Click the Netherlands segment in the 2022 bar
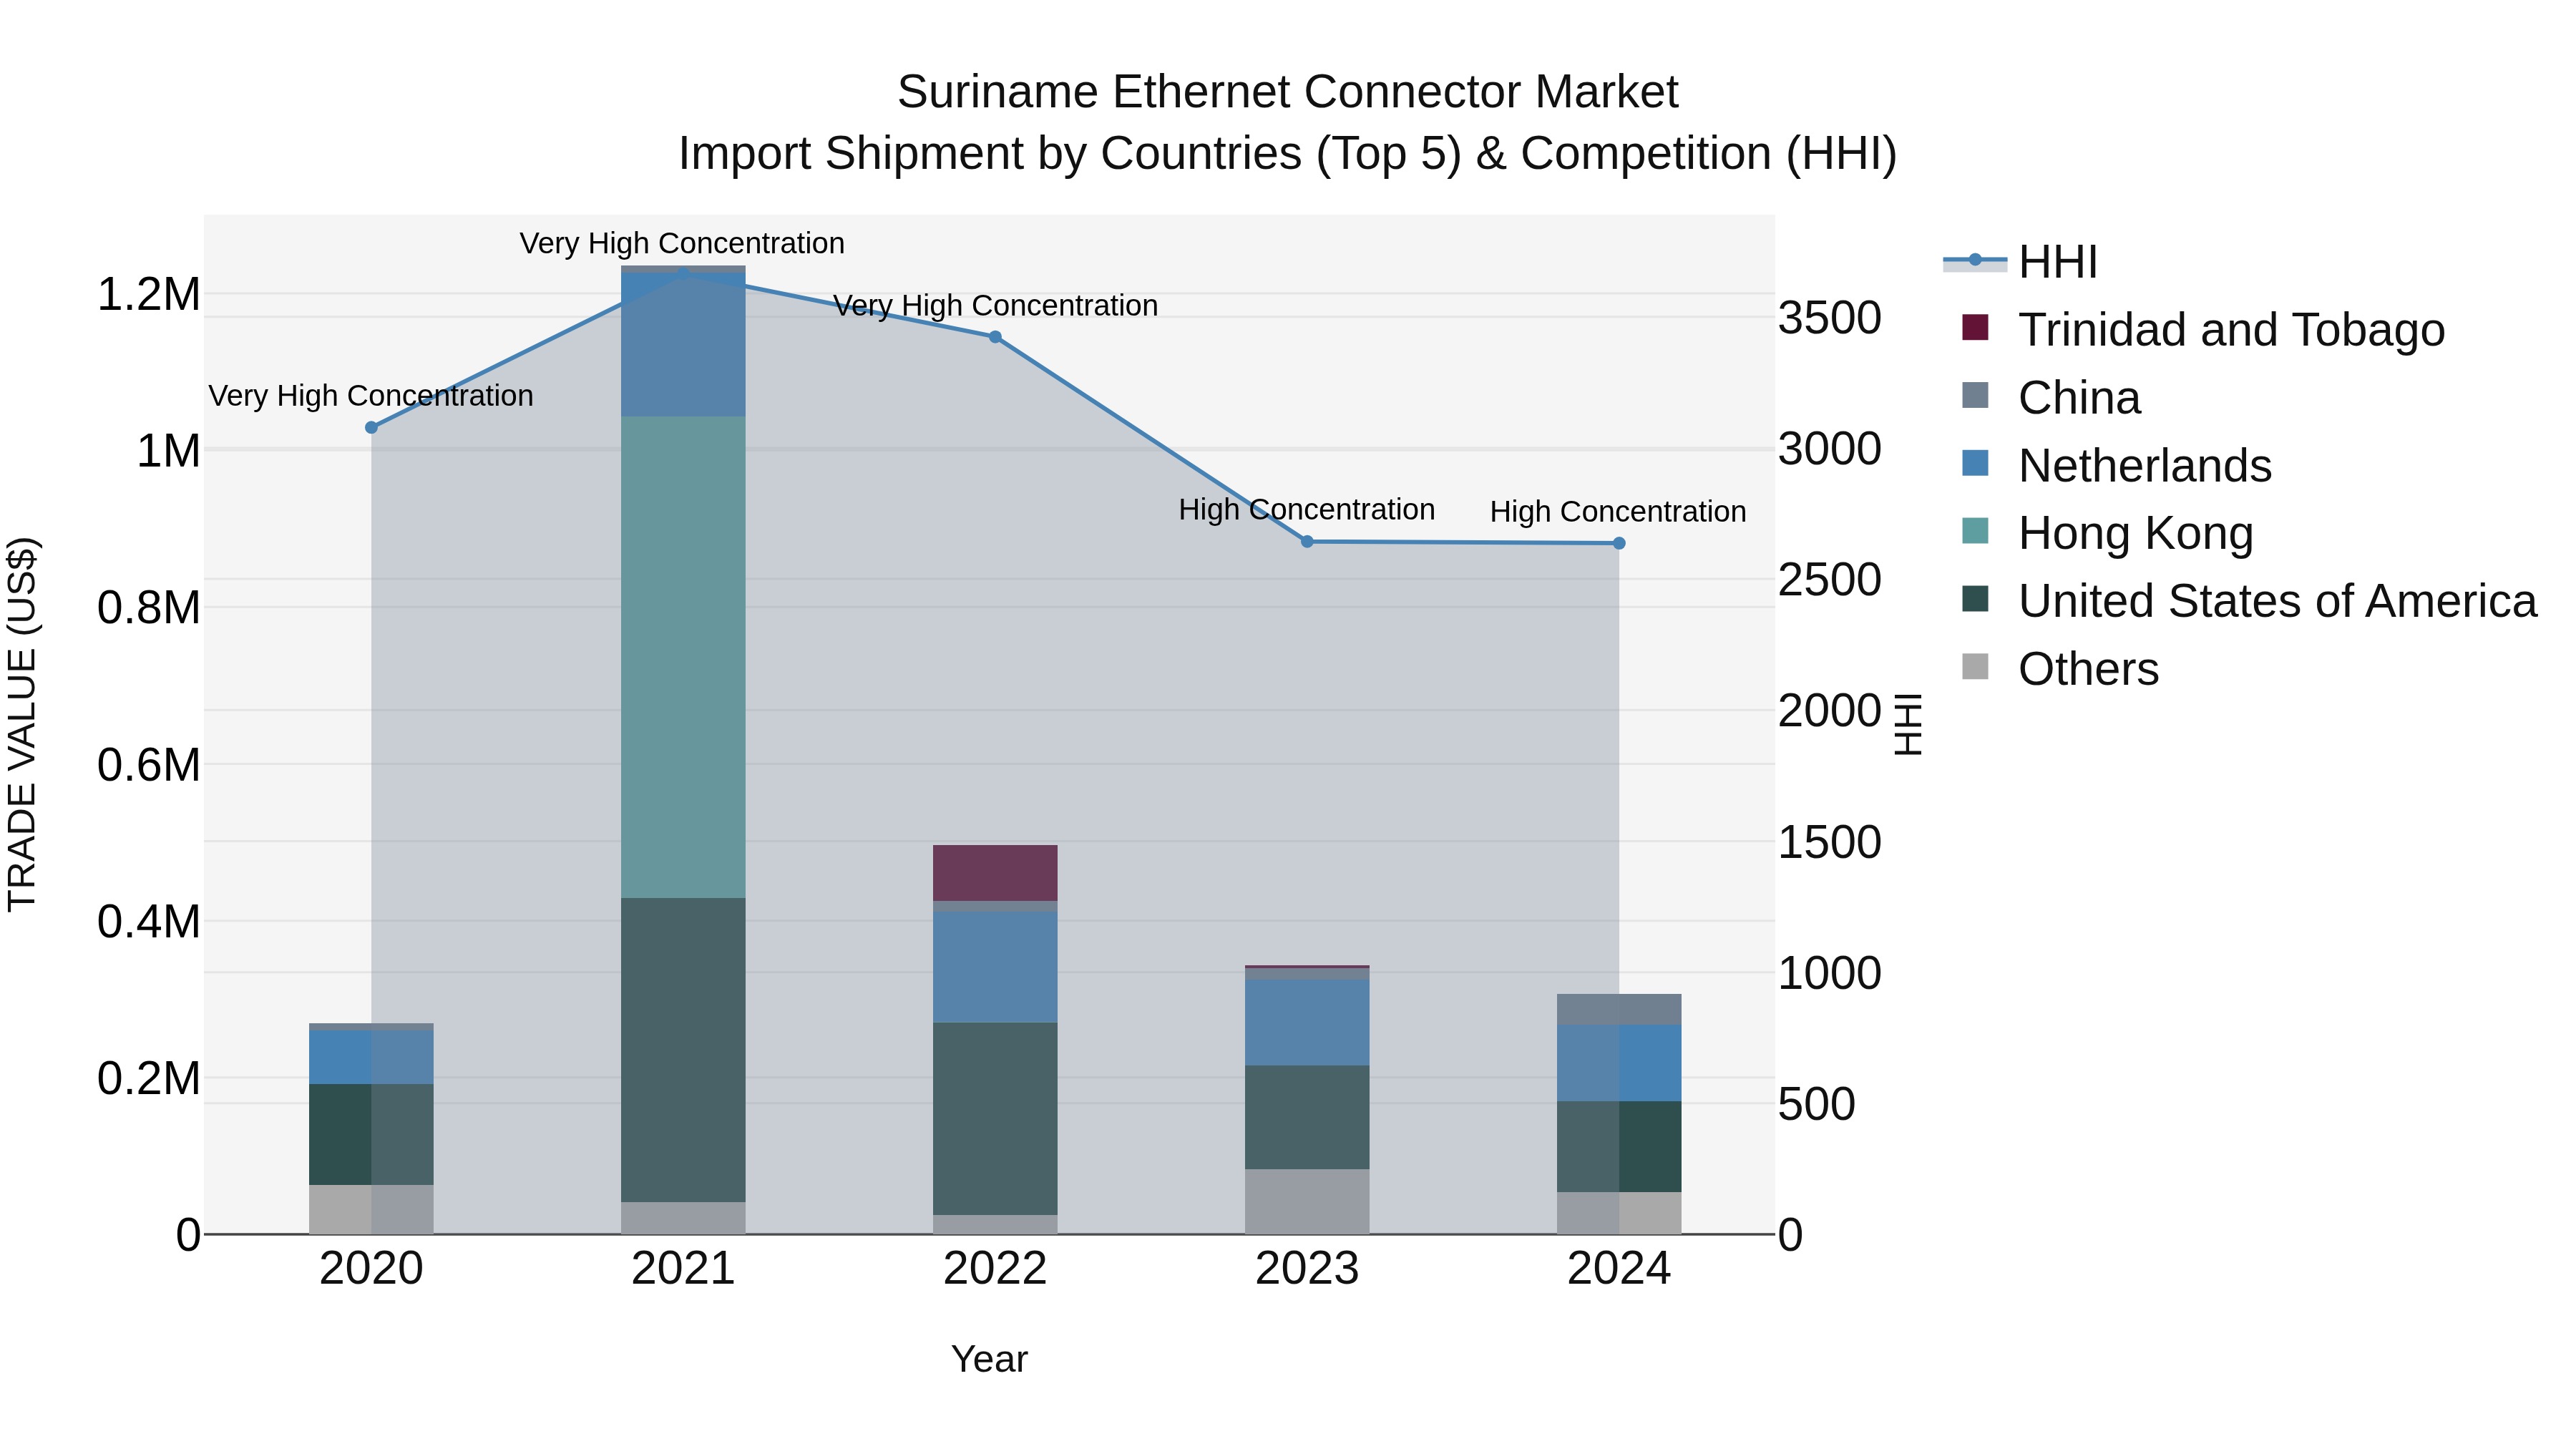 pos(995,966)
